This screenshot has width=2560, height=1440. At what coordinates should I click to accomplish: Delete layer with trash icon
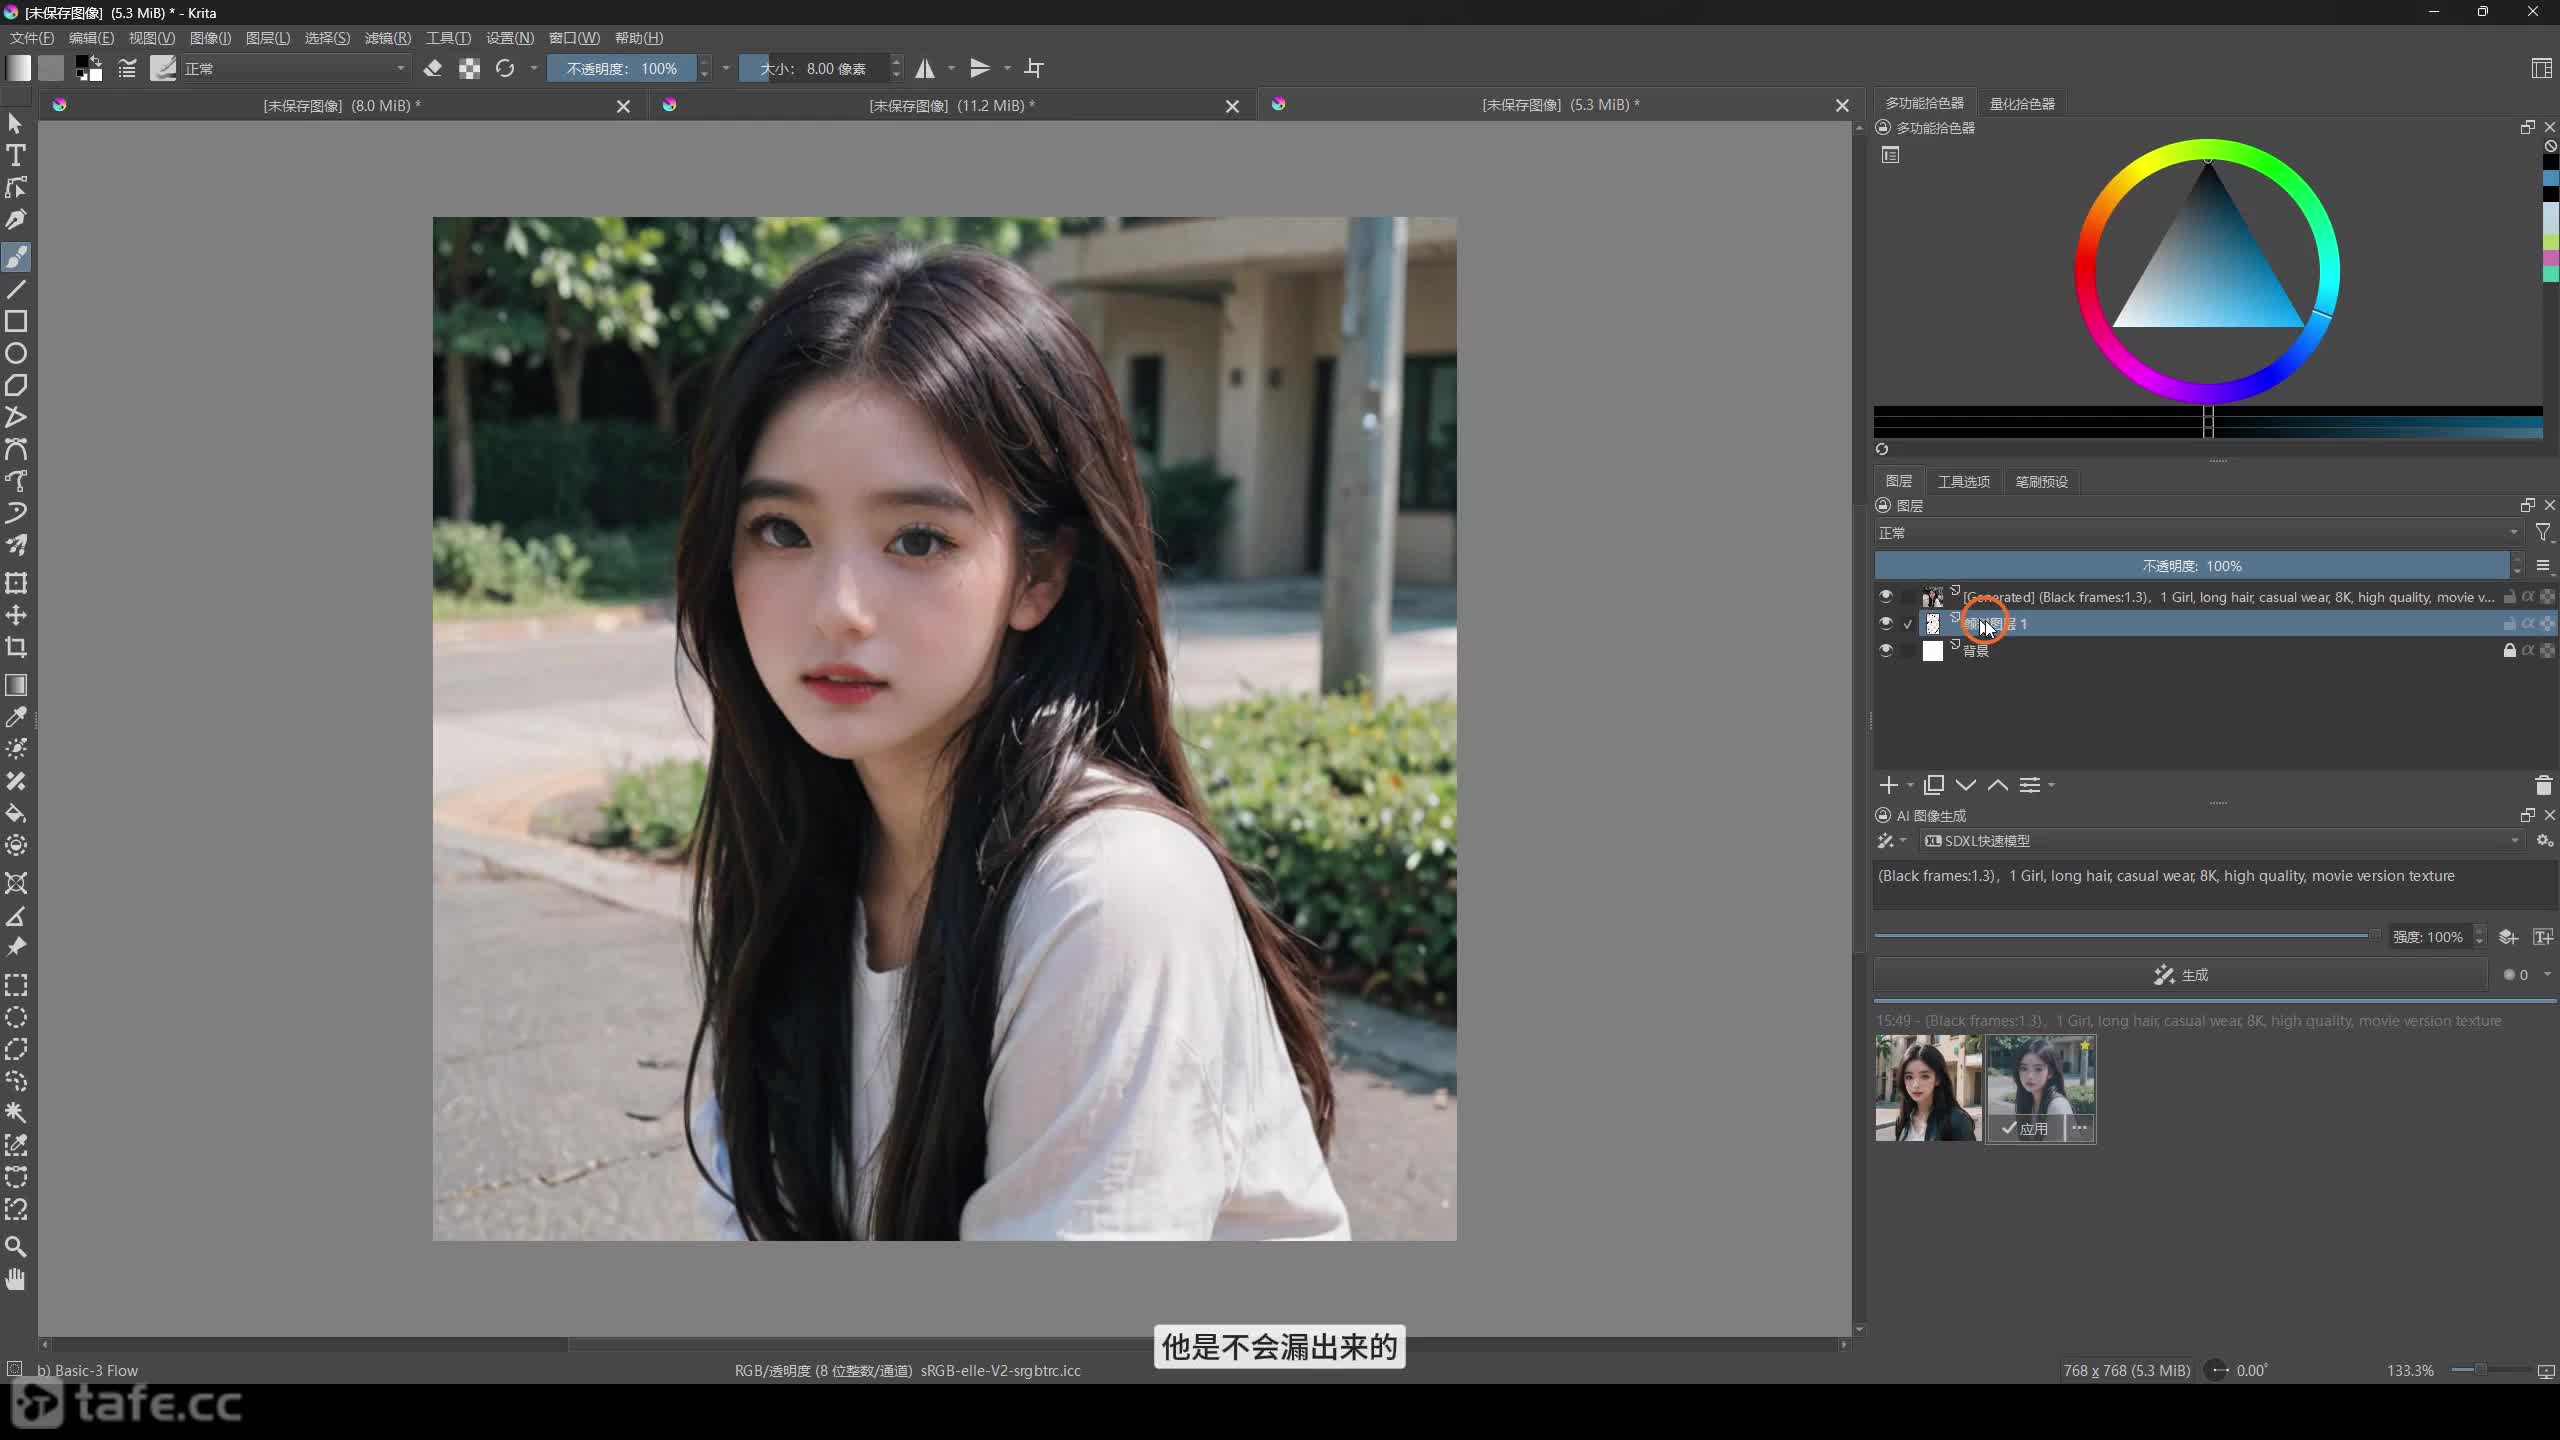point(2544,785)
